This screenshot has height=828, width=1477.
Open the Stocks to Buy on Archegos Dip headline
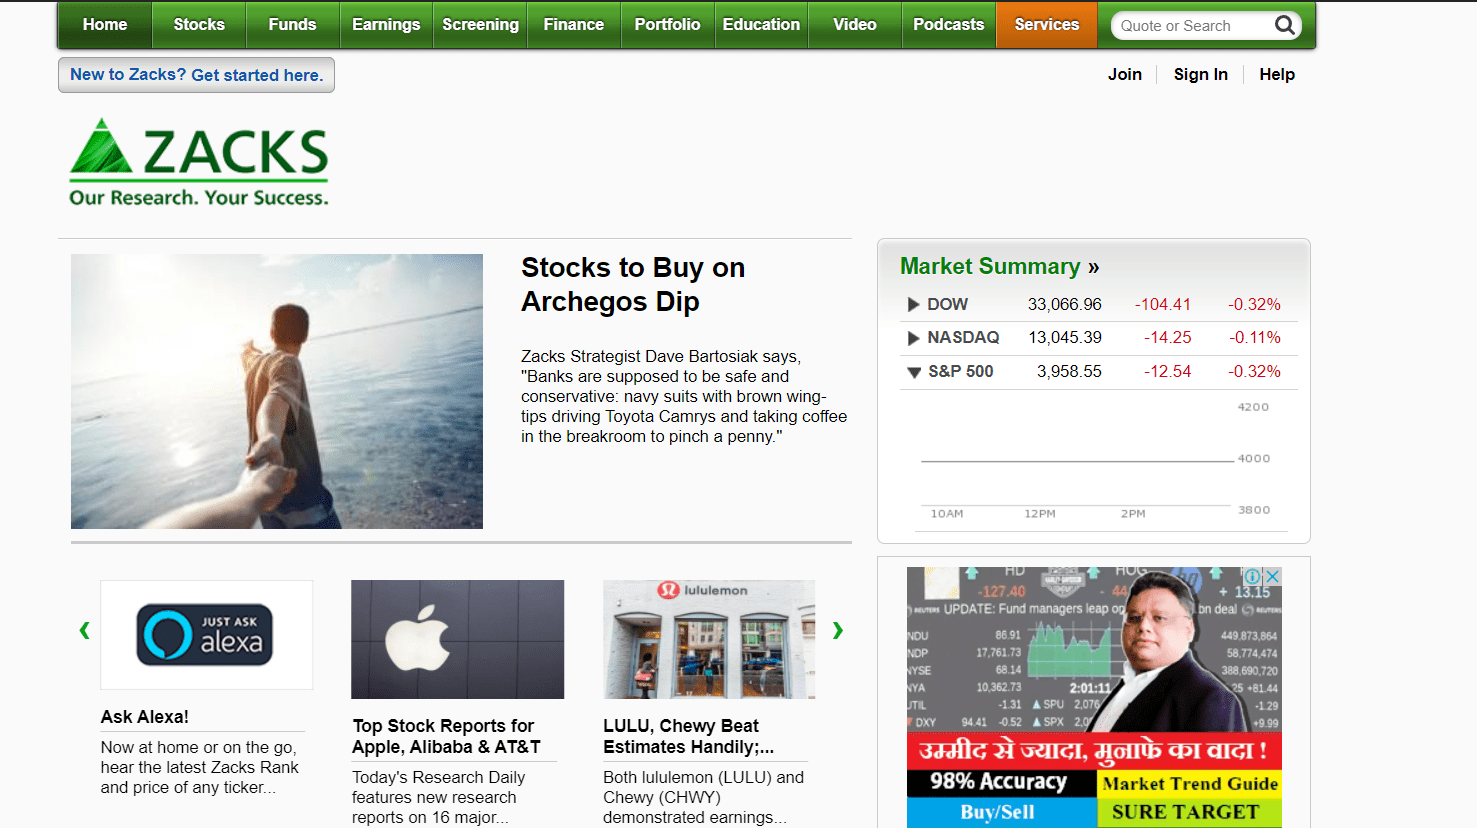point(633,284)
